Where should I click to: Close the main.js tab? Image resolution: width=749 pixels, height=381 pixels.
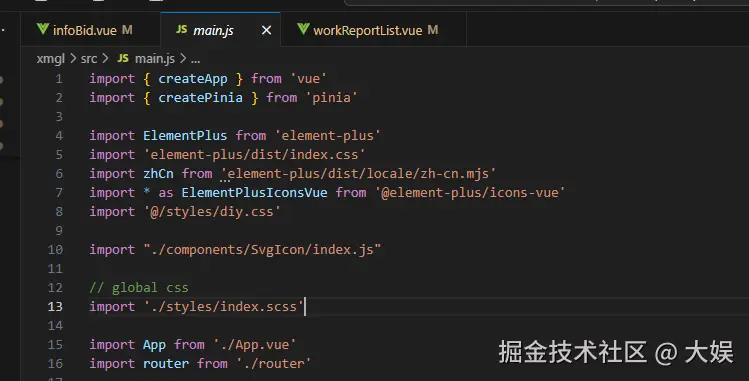click(x=267, y=31)
